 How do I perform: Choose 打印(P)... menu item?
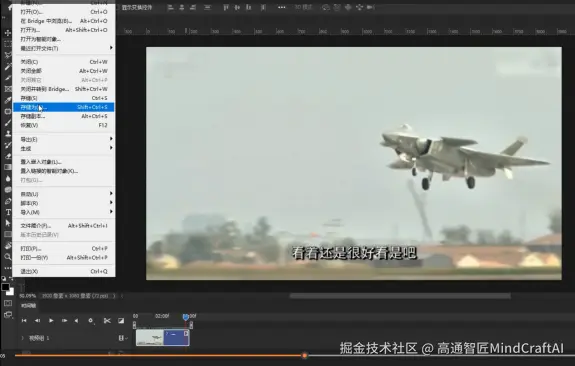(64, 249)
